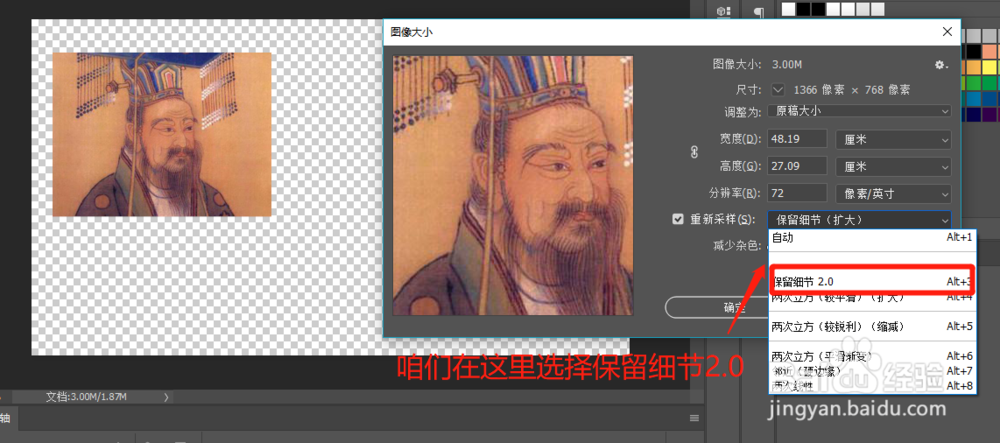Click the 宽度 input field showing 48.19
Screen dimensions: 1000x443
797,139
